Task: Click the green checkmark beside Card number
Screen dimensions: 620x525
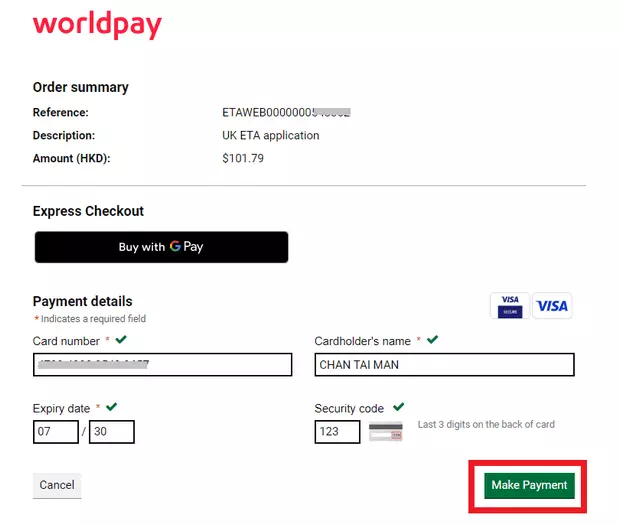Action: point(121,340)
